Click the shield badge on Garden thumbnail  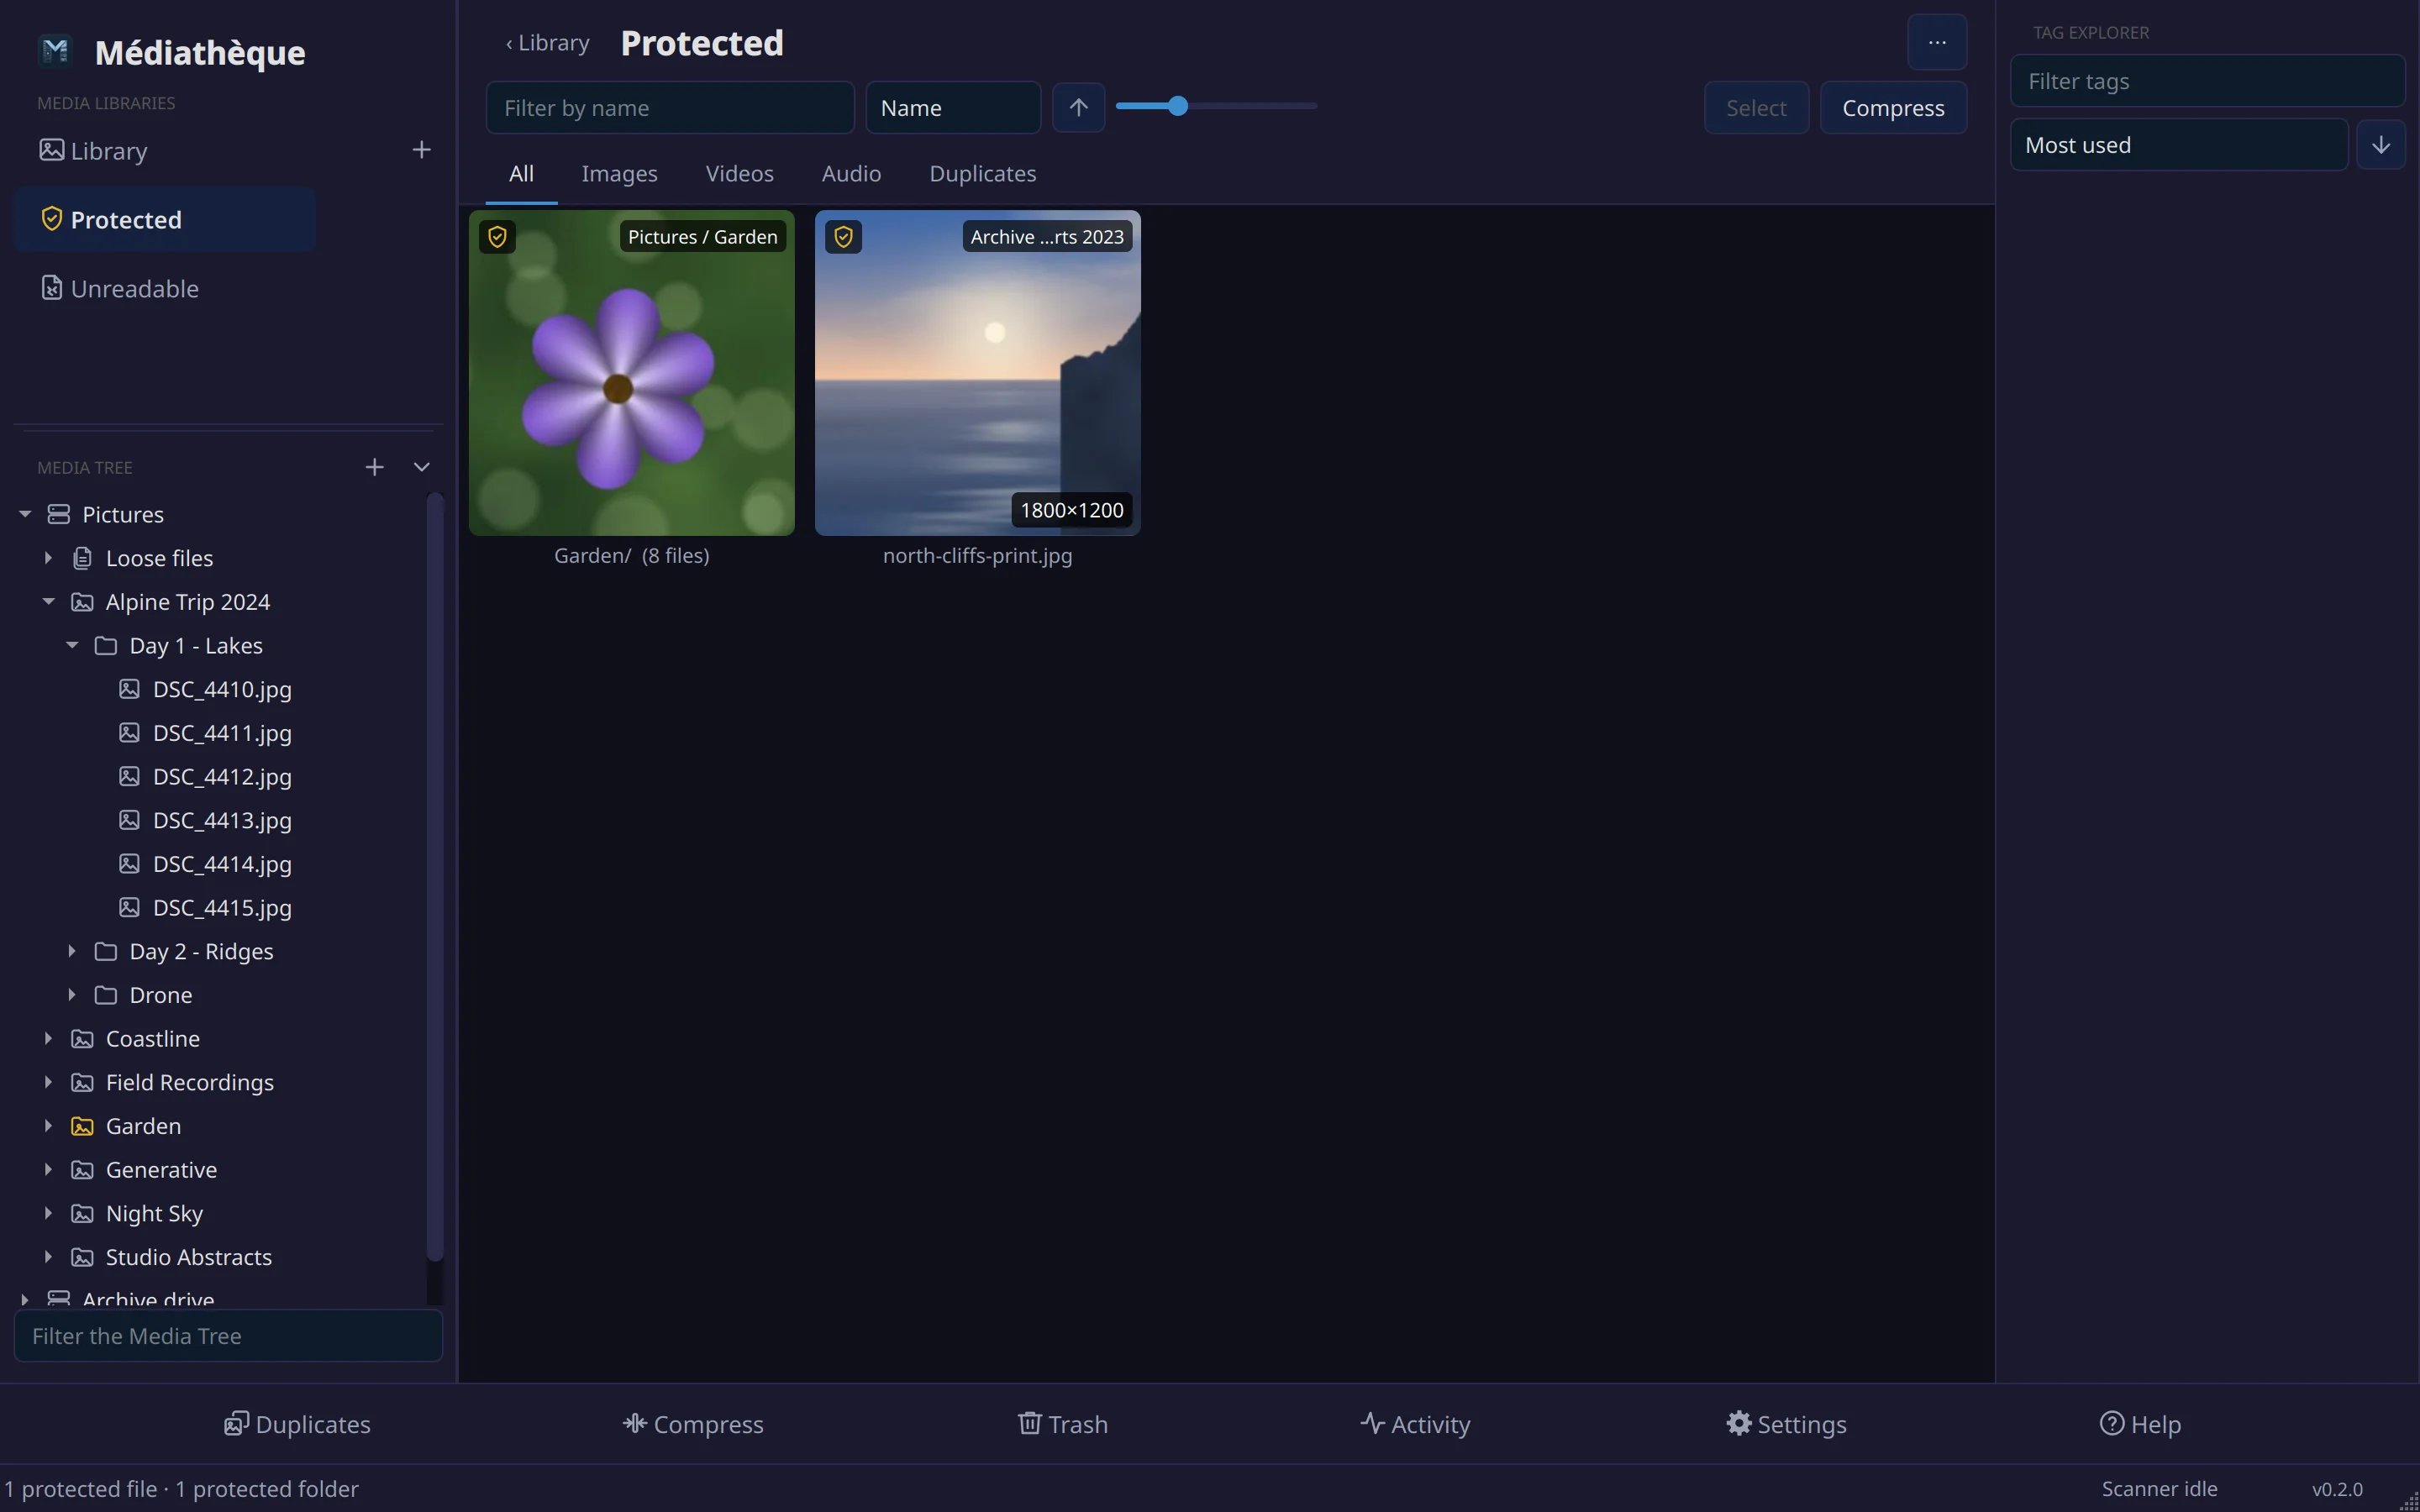pyautogui.click(x=497, y=237)
